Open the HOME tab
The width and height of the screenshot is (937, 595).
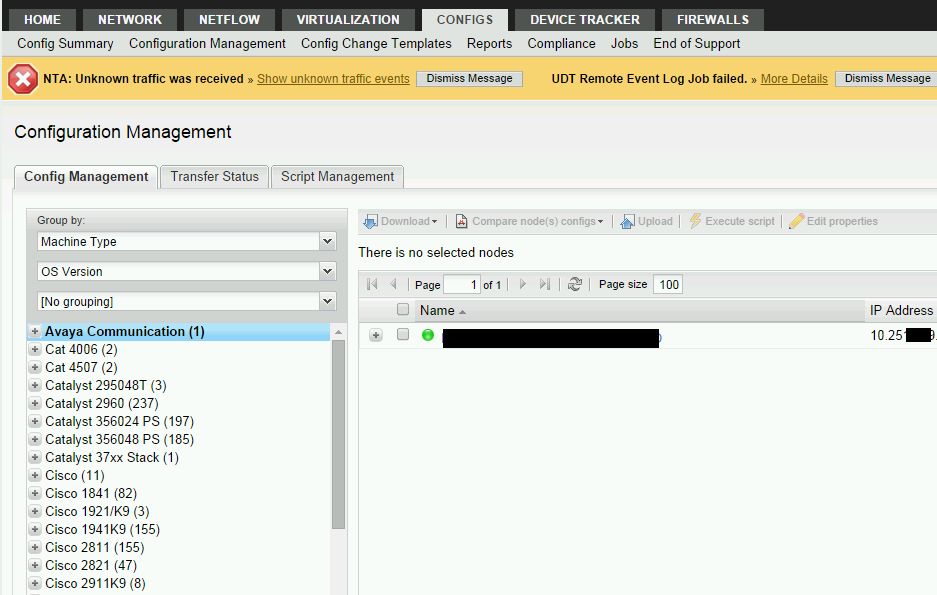42,20
